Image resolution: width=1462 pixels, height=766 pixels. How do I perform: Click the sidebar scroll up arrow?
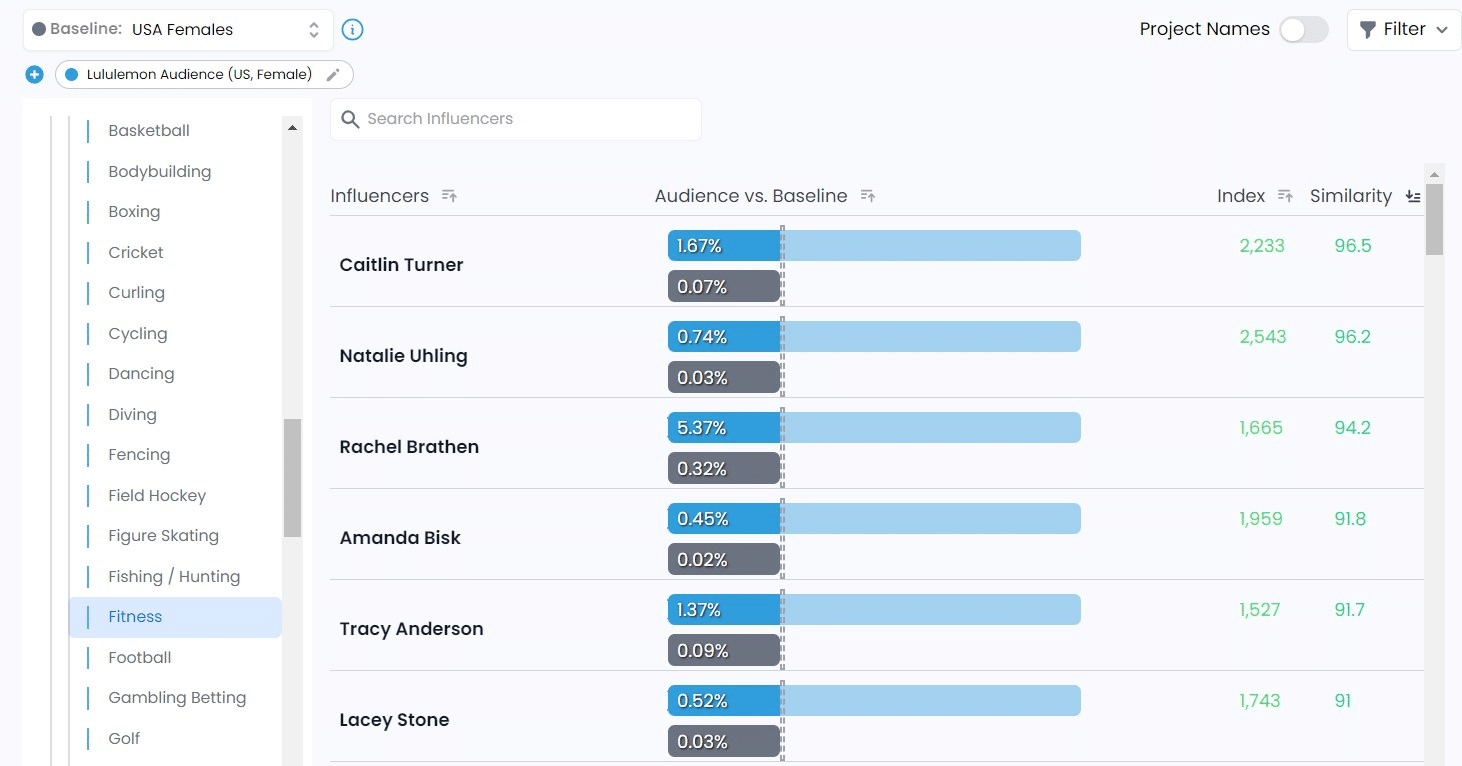pyautogui.click(x=292, y=128)
